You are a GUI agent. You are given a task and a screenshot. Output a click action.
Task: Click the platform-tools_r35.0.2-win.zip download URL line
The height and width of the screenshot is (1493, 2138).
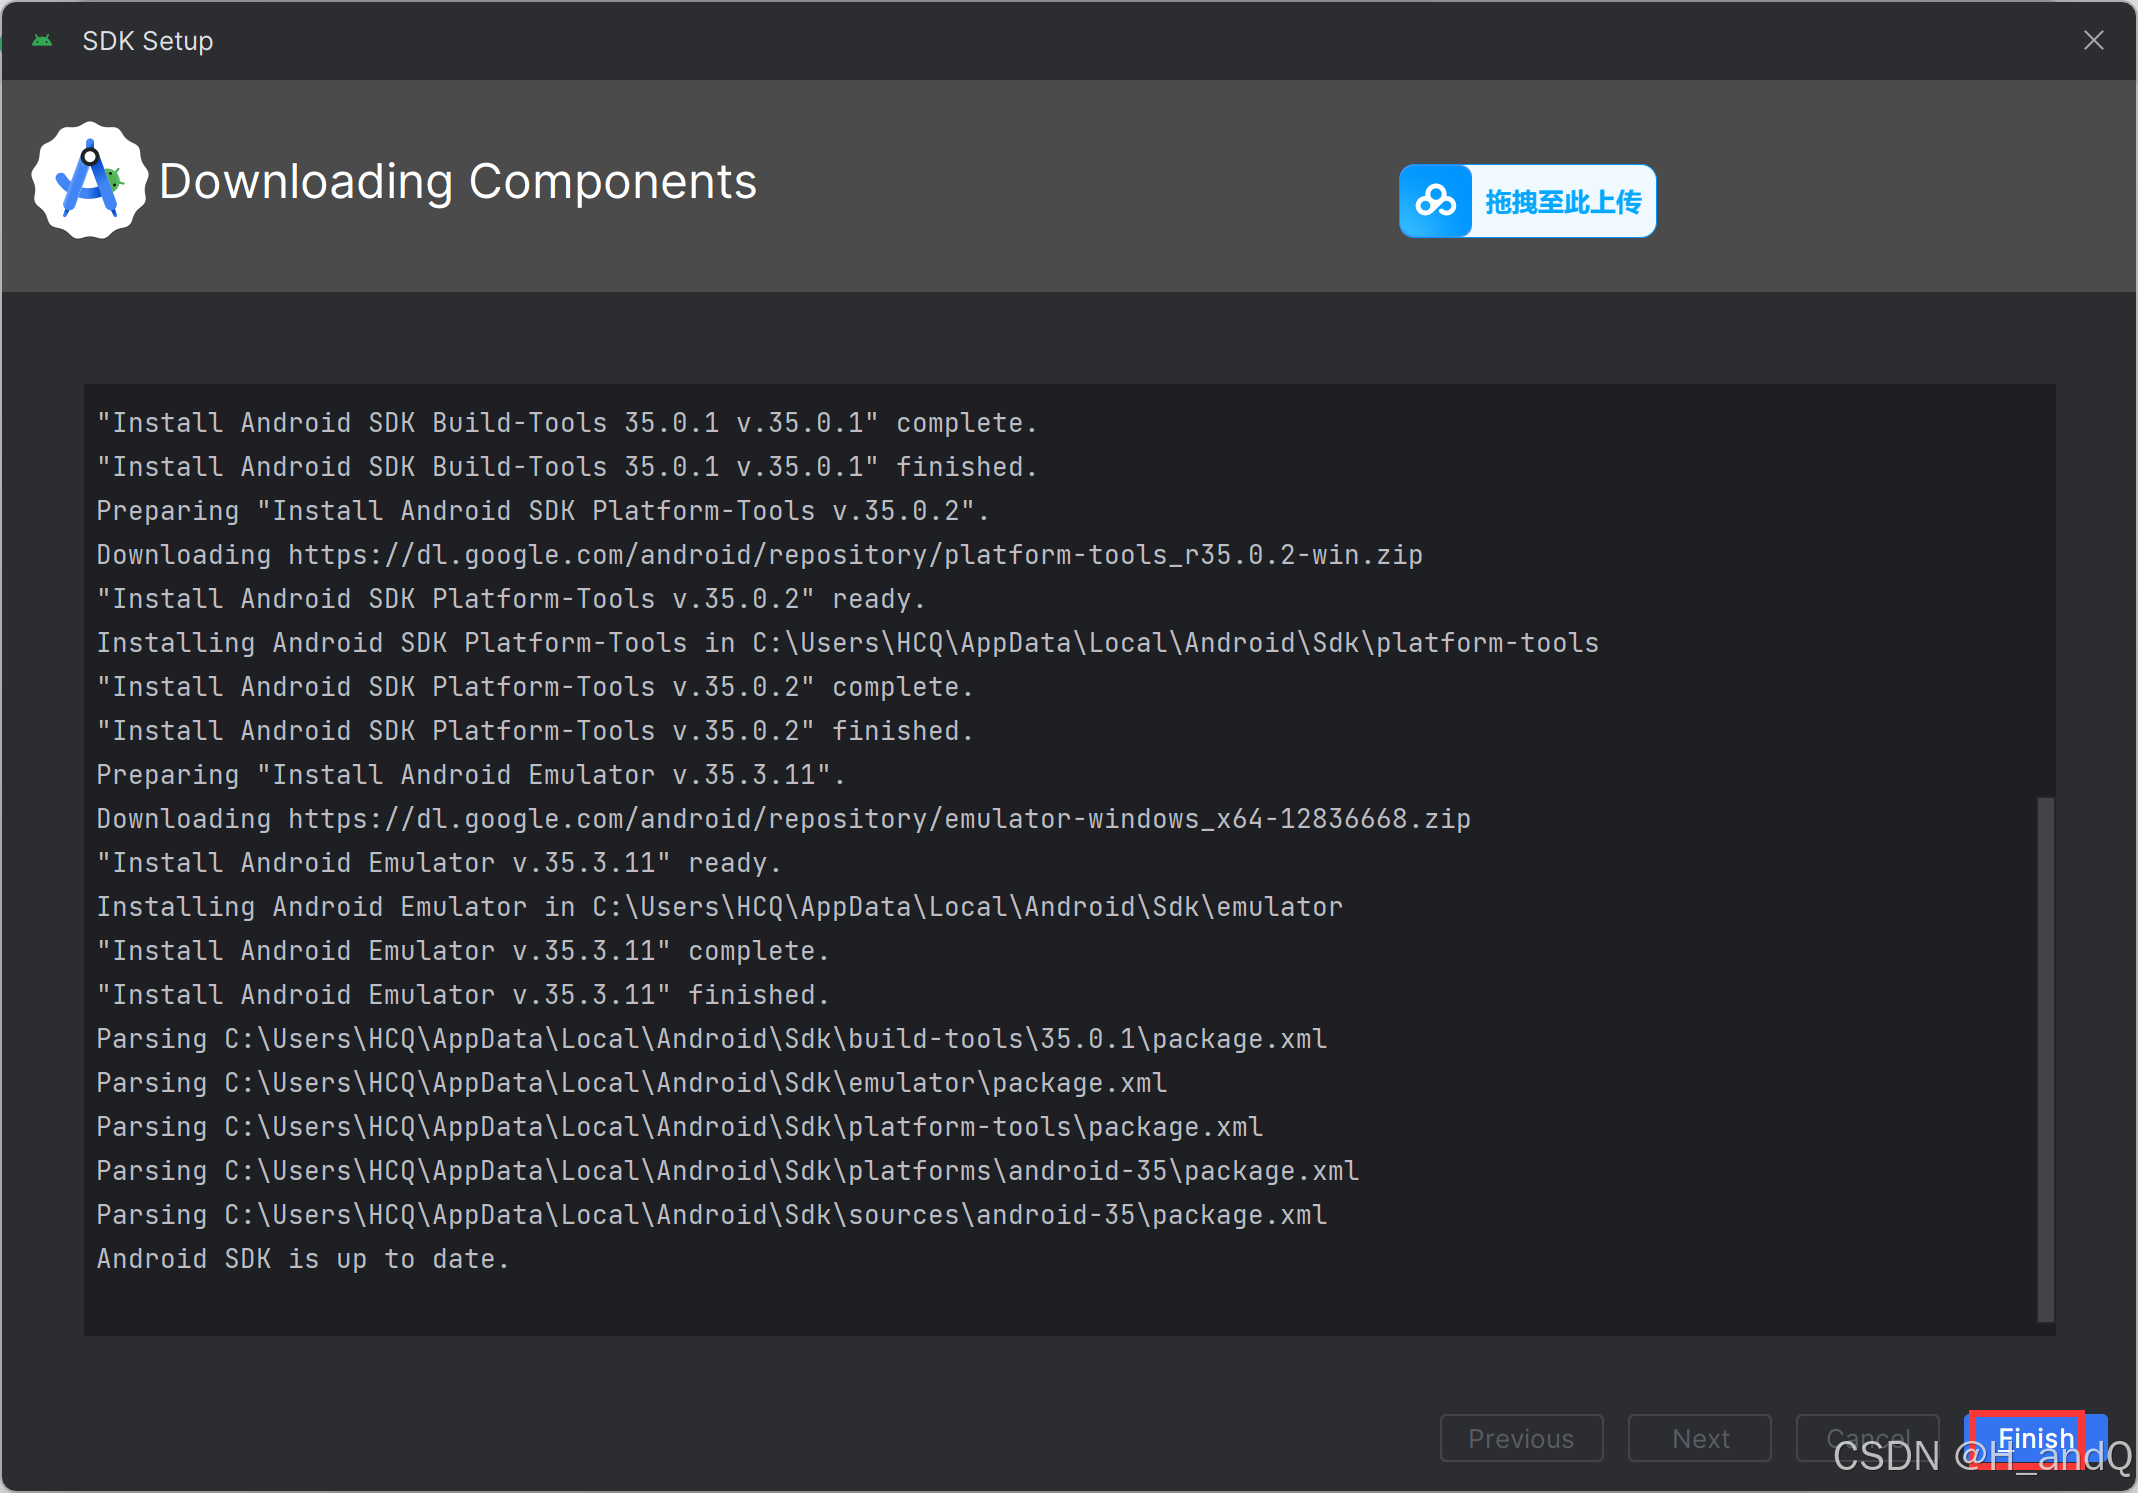click(759, 555)
